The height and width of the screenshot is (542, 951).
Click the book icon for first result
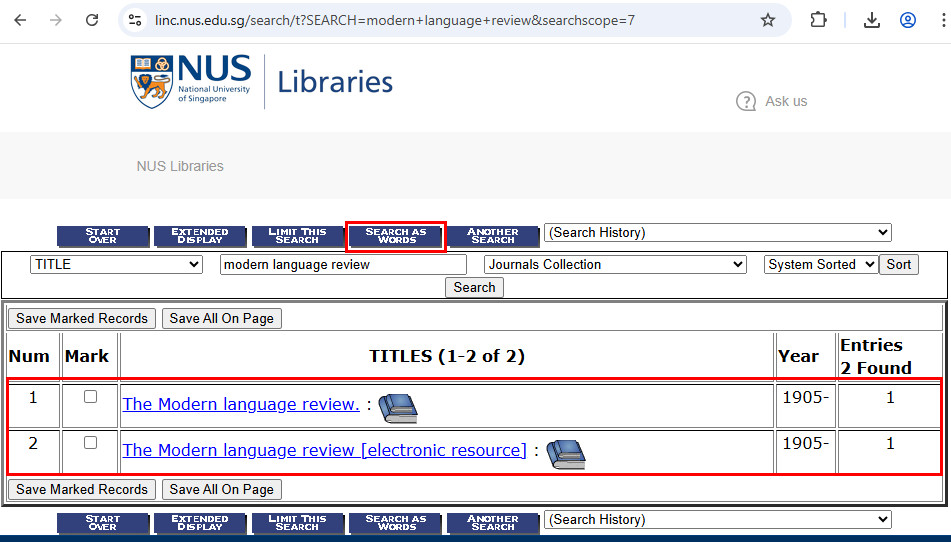(x=397, y=407)
